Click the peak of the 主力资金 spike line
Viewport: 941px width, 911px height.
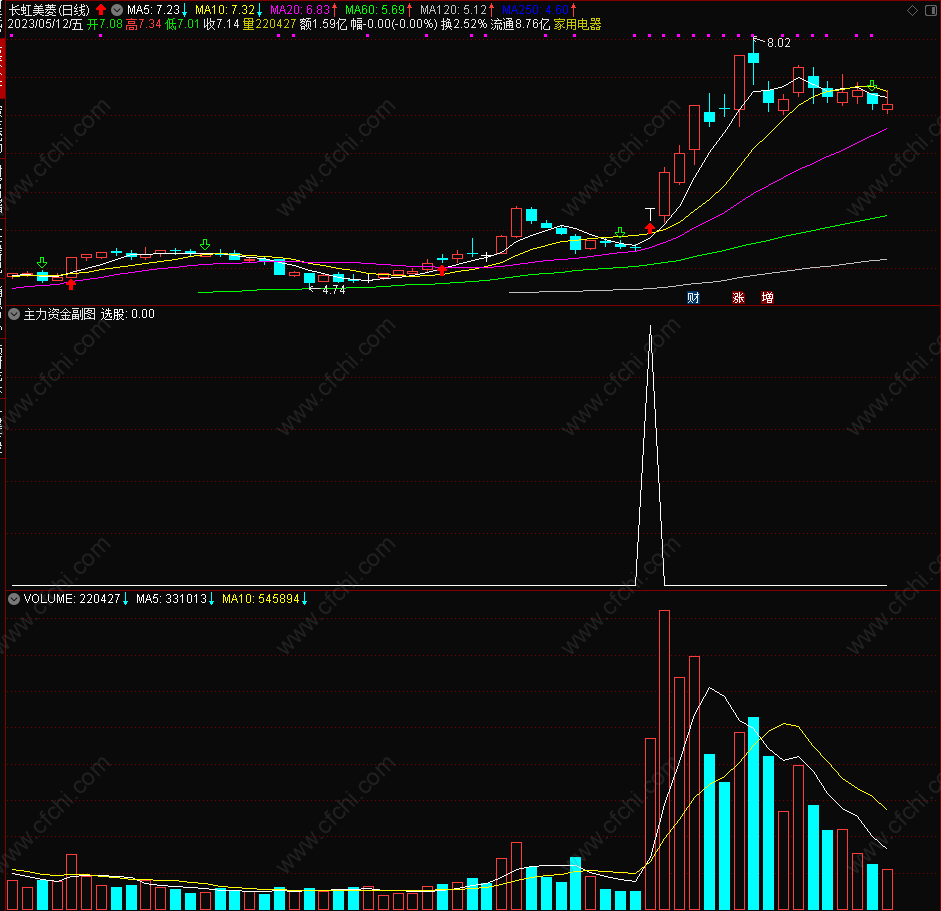651,328
